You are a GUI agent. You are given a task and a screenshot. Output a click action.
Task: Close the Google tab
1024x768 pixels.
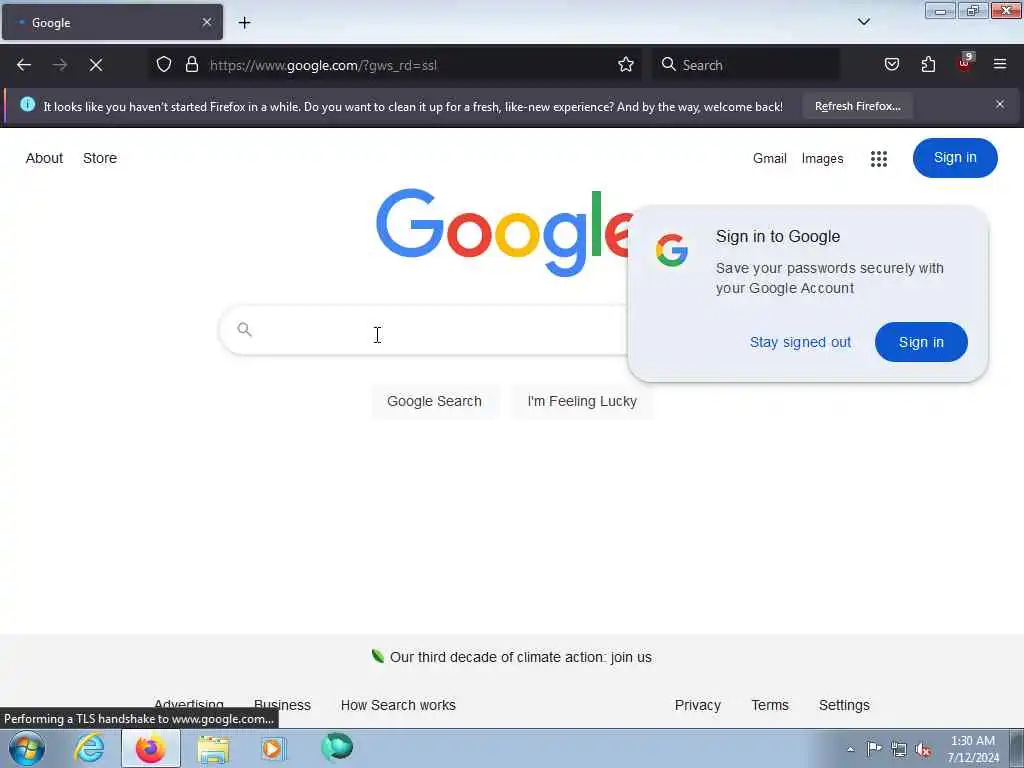(207, 22)
